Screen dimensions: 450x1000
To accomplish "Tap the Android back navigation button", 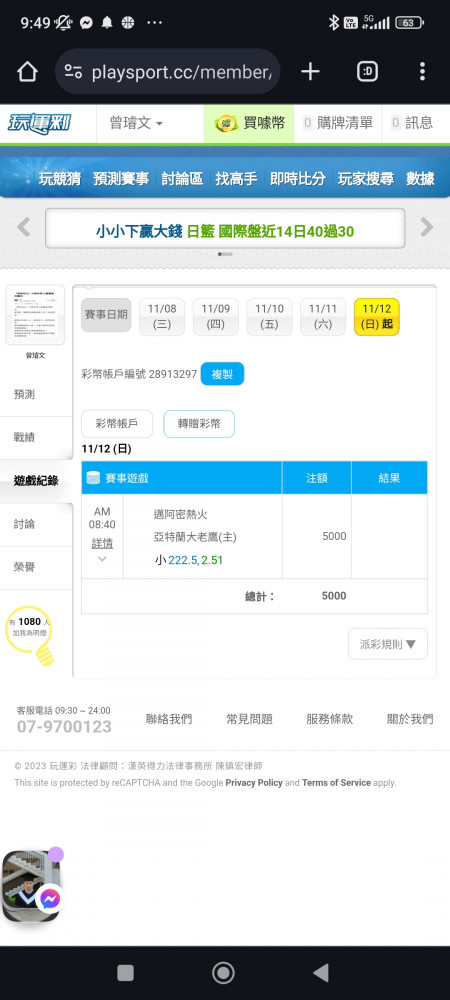I will click(321, 973).
